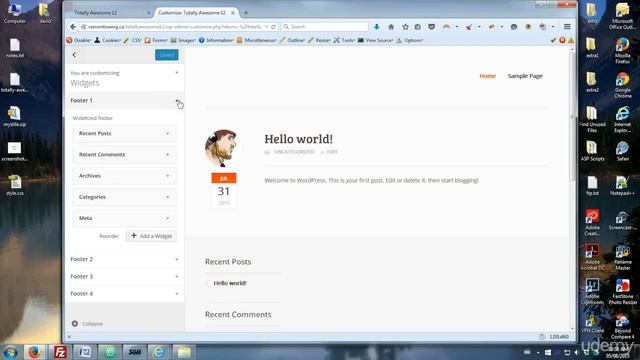Open the Cookies developer toolbar menu
640x360 pixels.
[x=108, y=40]
